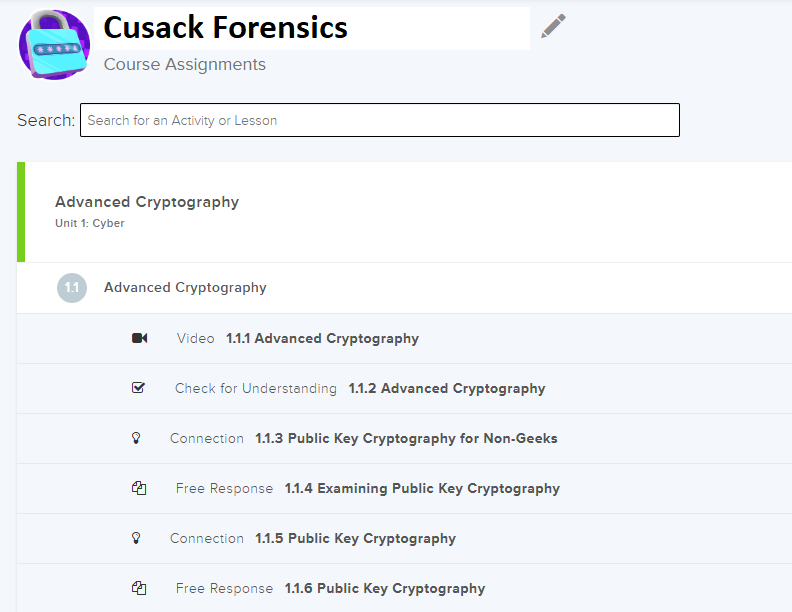Image resolution: width=792 pixels, height=612 pixels.
Task: Click the padlock course avatar image
Action: coord(54,45)
